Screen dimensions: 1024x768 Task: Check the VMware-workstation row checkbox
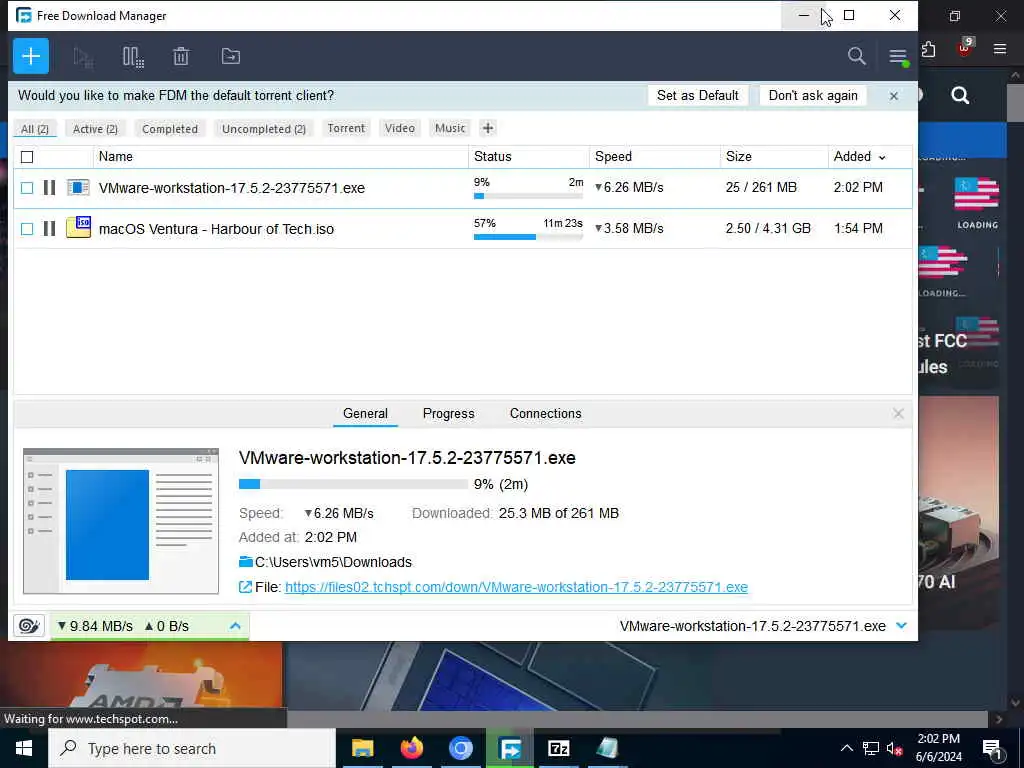[27, 188]
